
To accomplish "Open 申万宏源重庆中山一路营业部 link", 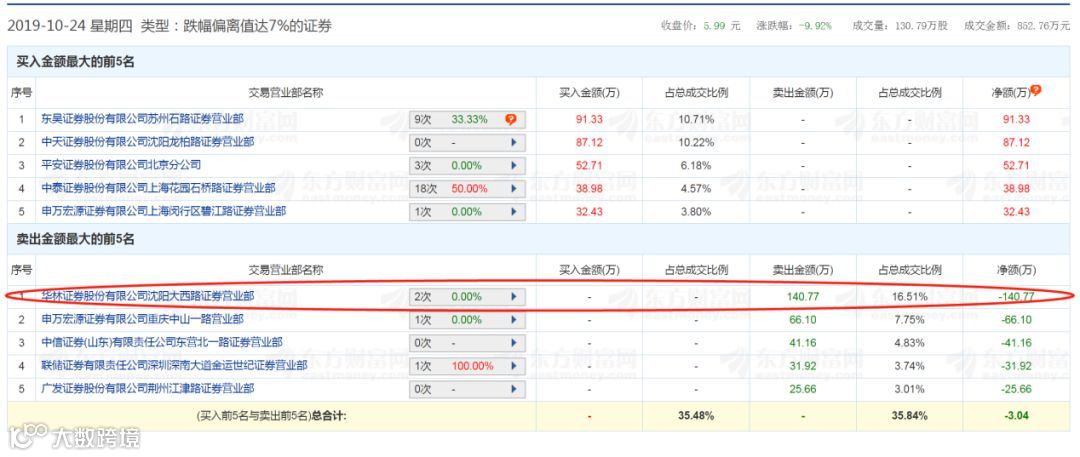I will pos(142,319).
